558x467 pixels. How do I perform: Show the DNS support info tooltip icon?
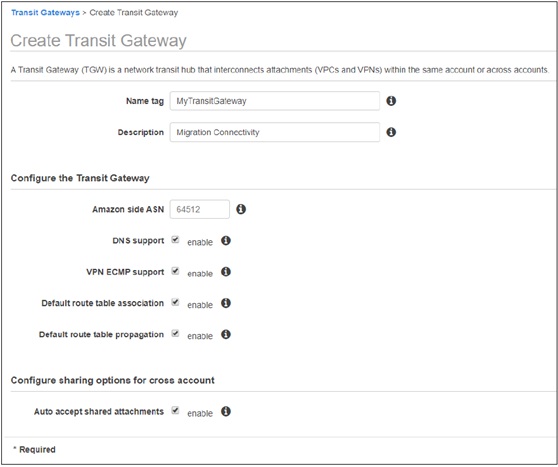[226, 241]
